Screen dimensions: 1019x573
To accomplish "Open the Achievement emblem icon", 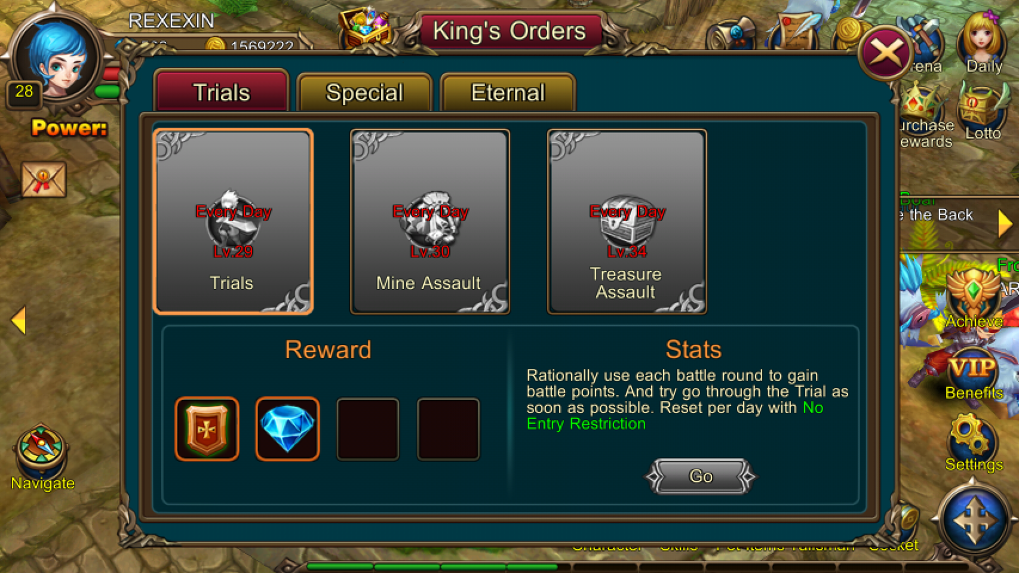I will 973,300.
